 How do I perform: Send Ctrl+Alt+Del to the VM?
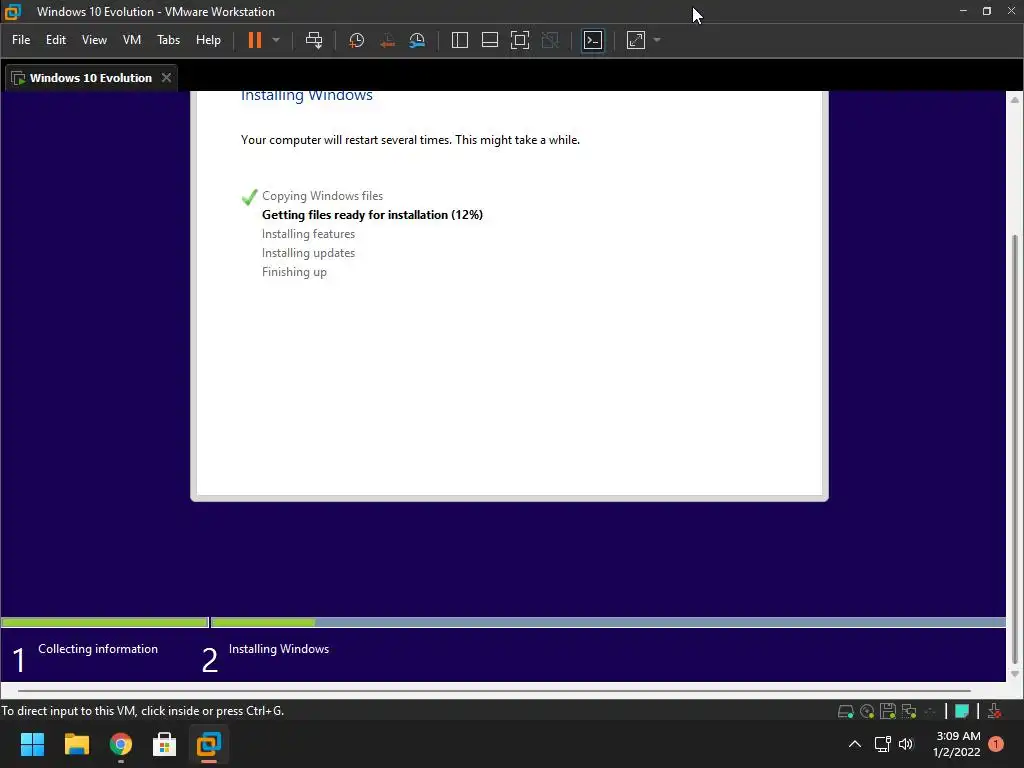pos(314,40)
